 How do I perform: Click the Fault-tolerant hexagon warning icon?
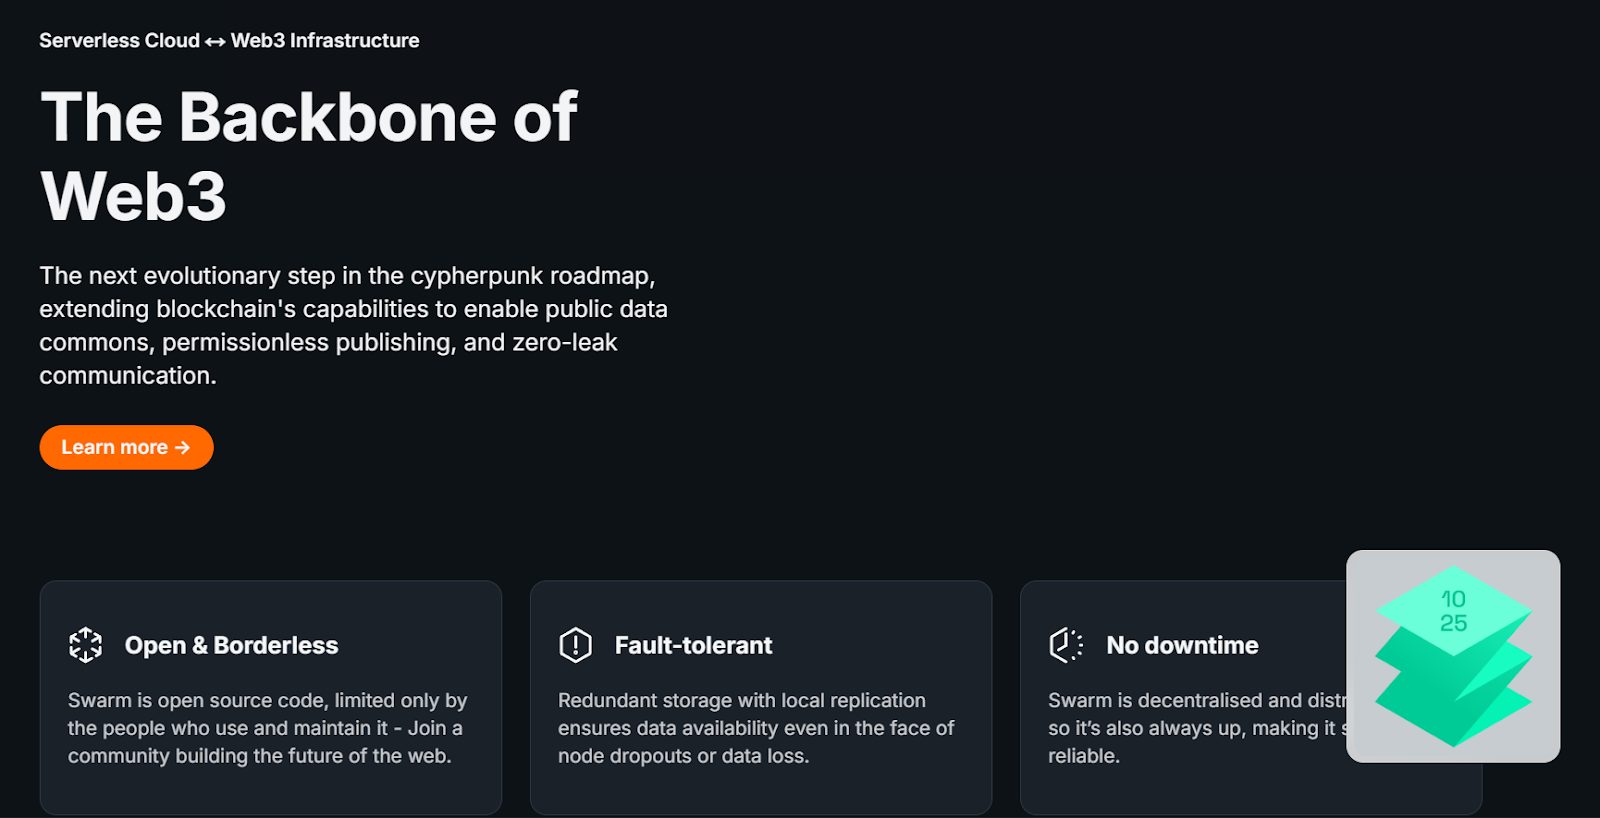point(576,645)
